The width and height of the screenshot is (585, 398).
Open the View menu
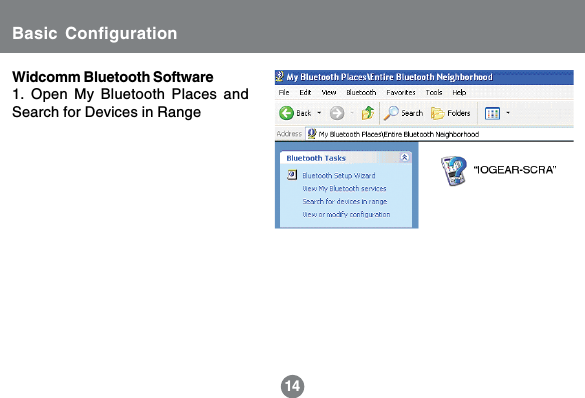coord(329,92)
